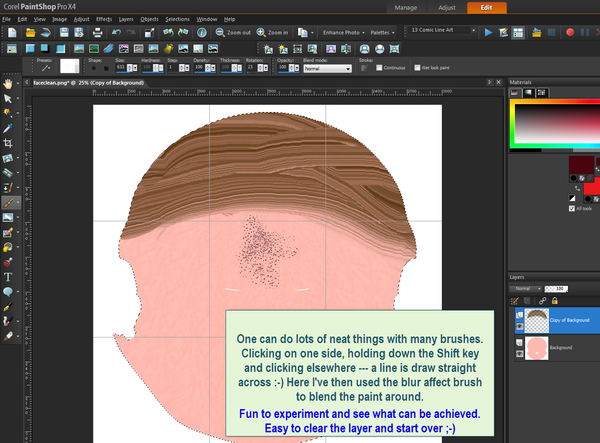The width and height of the screenshot is (600, 443).
Task: Click the Undo arrow icon
Action: (114, 33)
